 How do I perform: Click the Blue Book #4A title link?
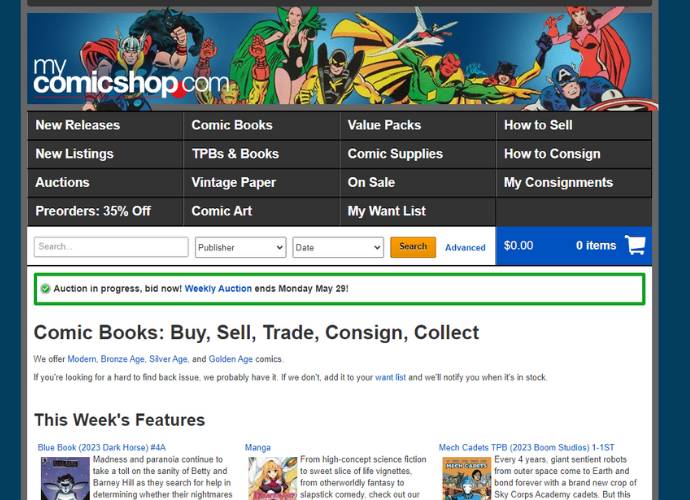pyautogui.click(x=102, y=448)
